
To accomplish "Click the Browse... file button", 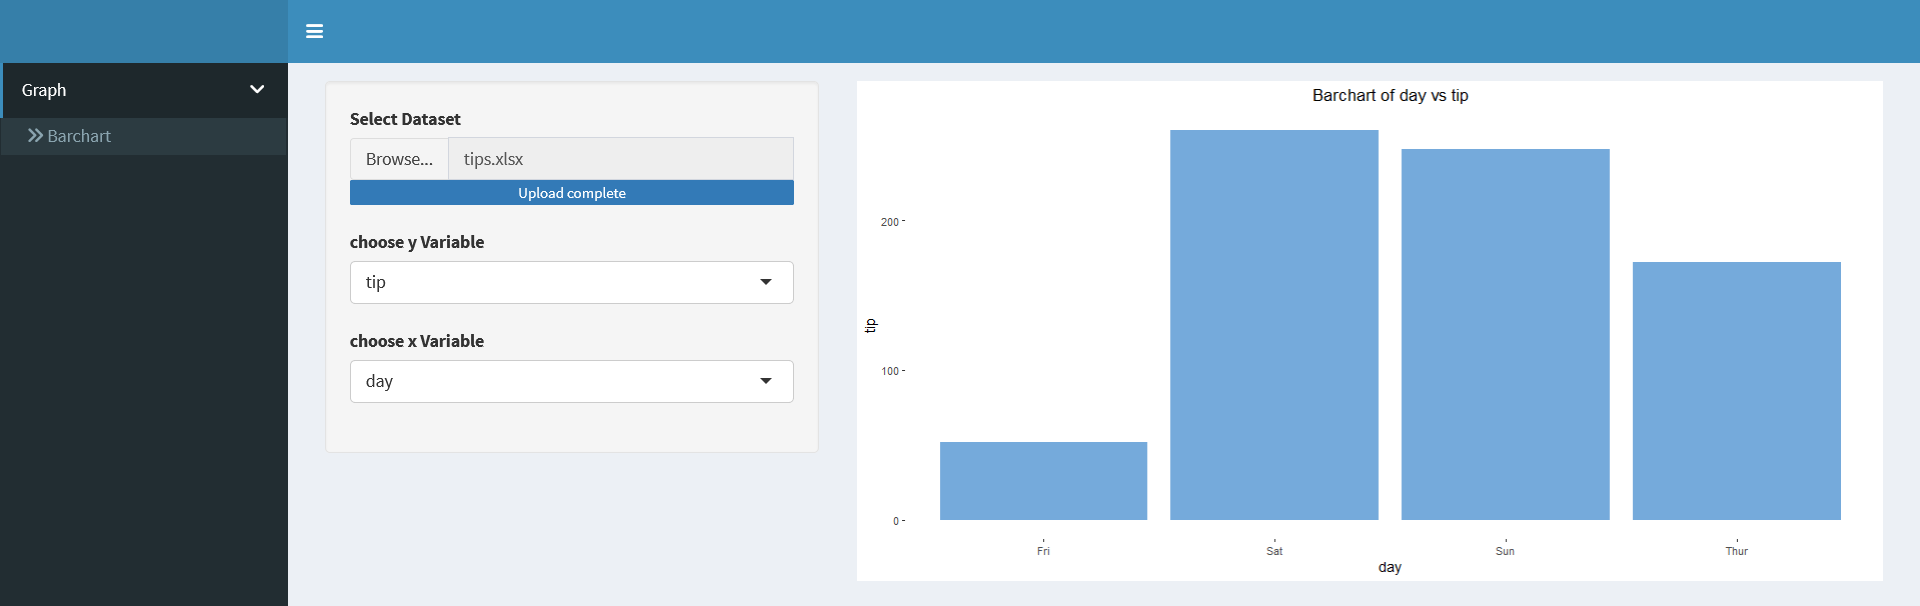I will (x=399, y=159).
